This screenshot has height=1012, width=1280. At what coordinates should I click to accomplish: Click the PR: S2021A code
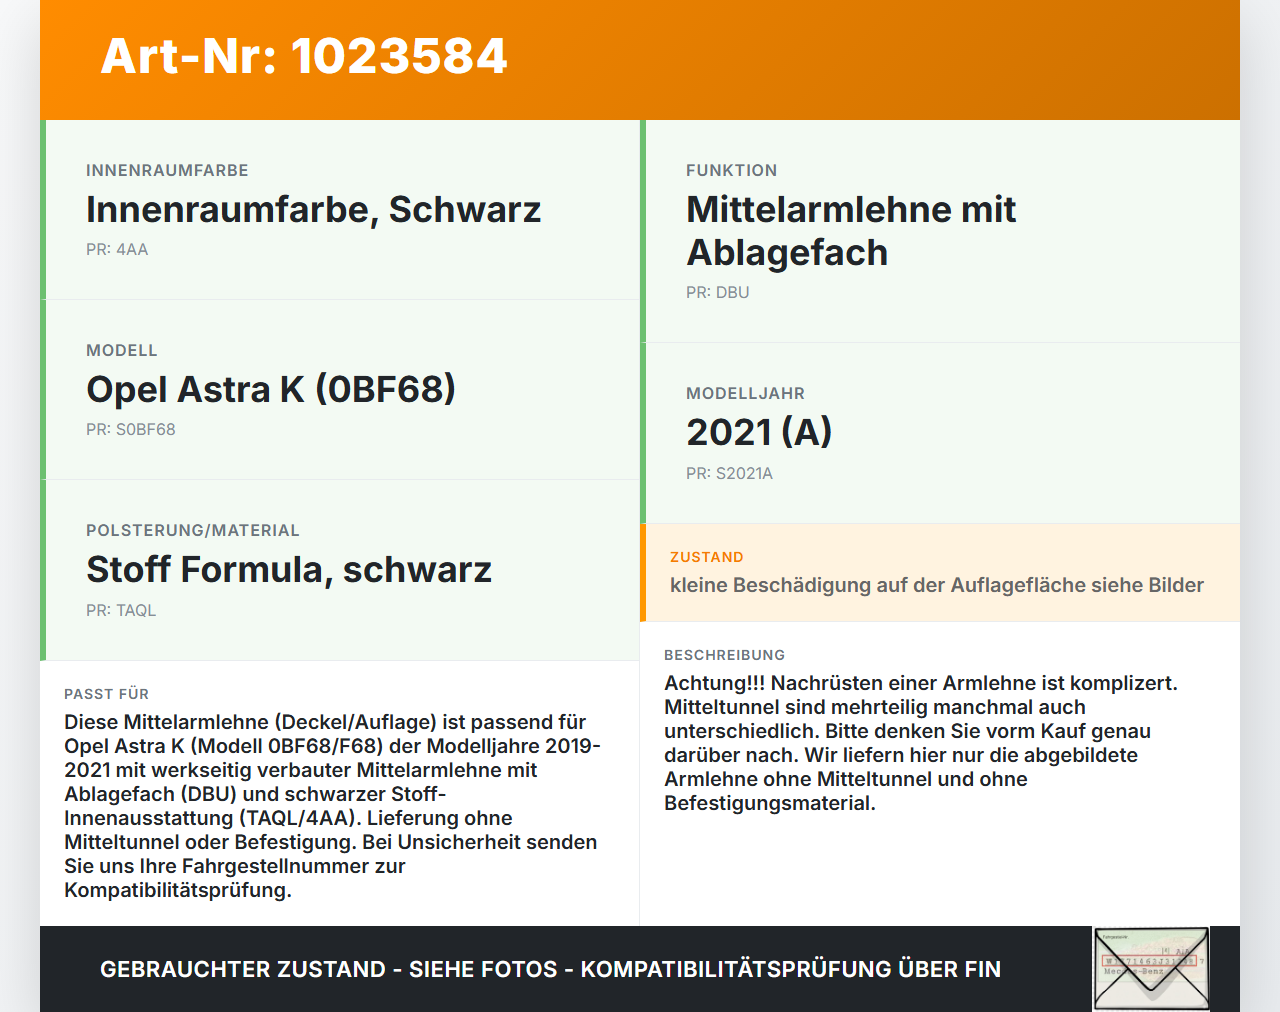pyautogui.click(x=730, y=473)
